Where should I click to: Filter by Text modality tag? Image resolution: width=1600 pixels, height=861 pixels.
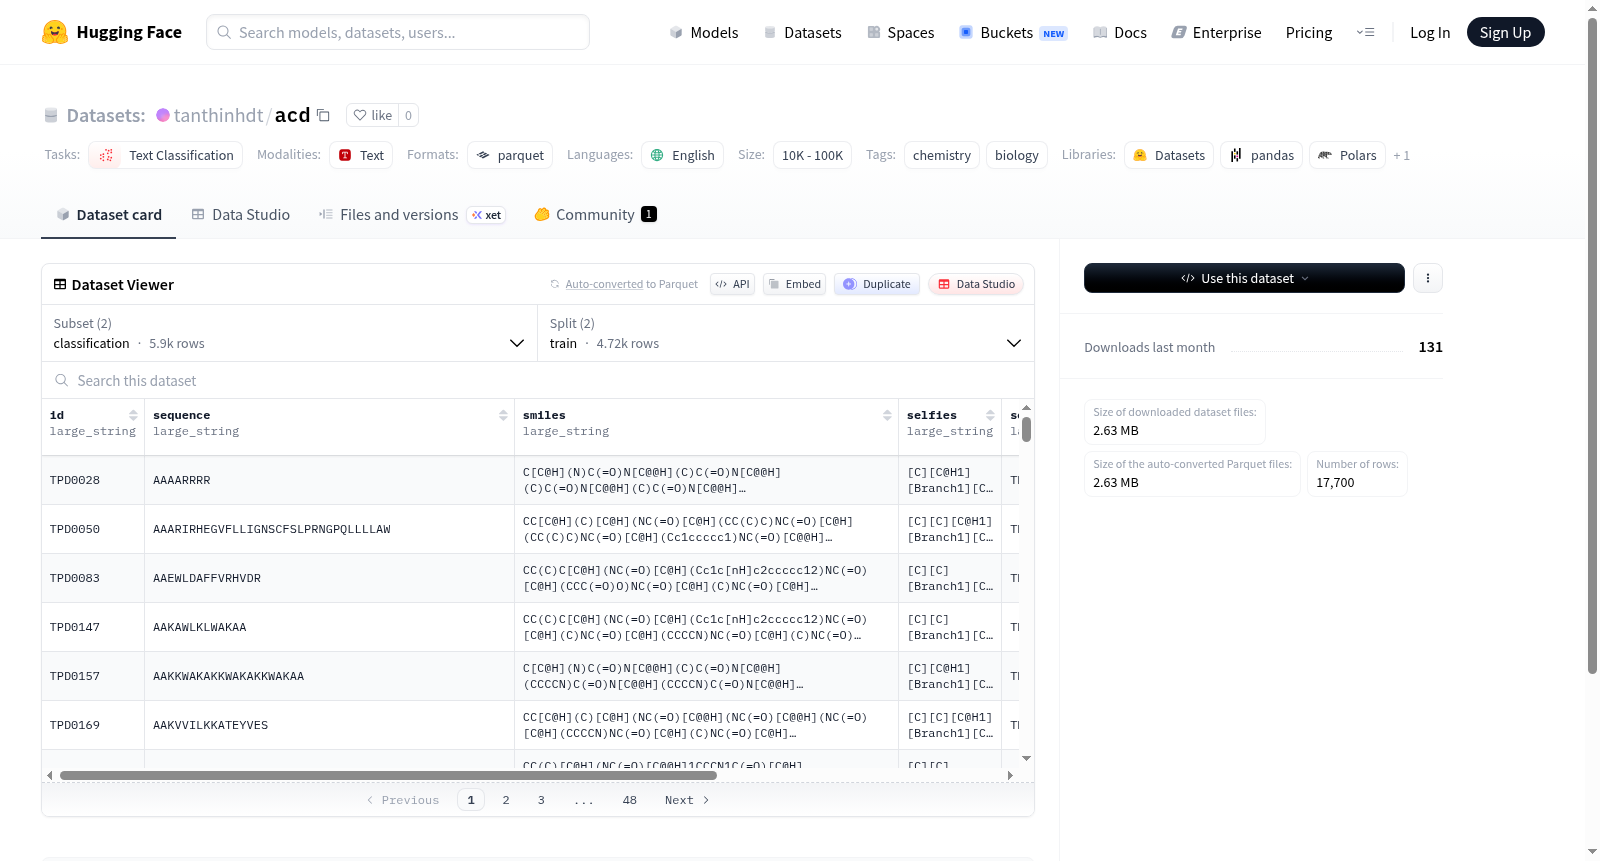tap(361, 155)
